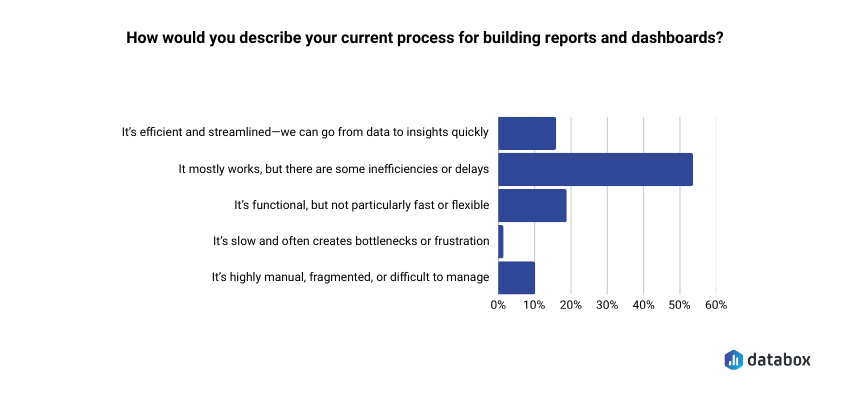
Task: Click the 60% axis tick label
Action: (x=716, y=304)
